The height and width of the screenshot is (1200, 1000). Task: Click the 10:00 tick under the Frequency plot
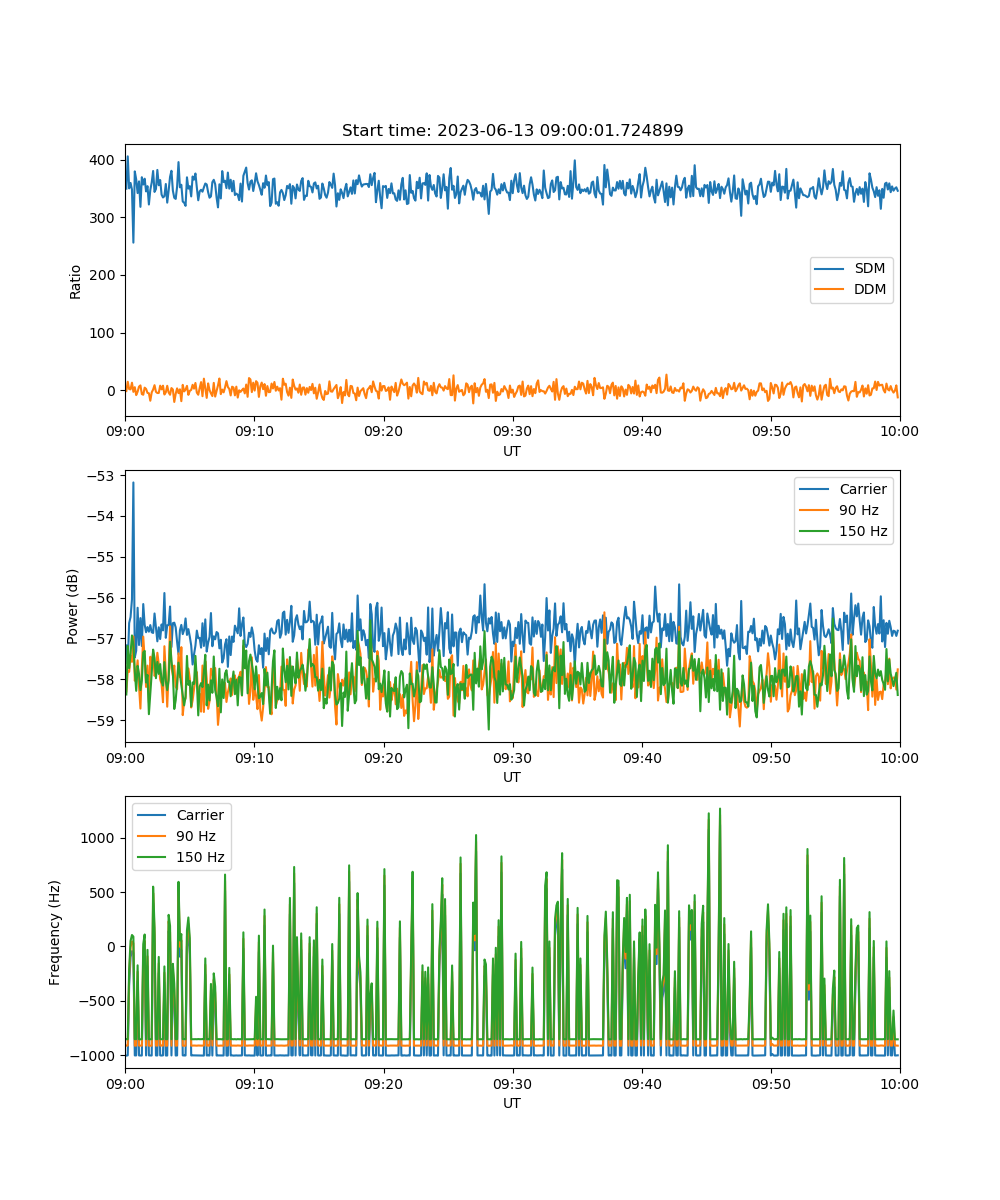[899, 1083]
